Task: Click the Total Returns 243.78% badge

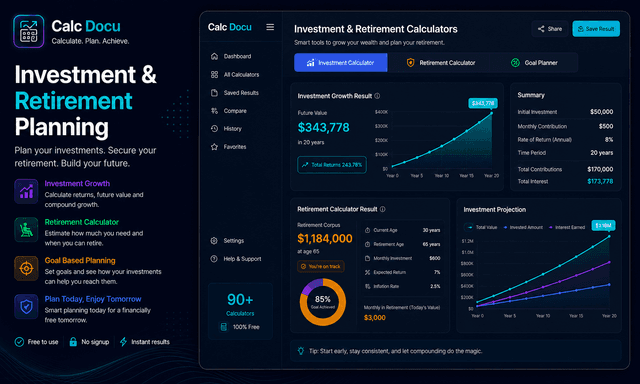Action: [332, 165]
